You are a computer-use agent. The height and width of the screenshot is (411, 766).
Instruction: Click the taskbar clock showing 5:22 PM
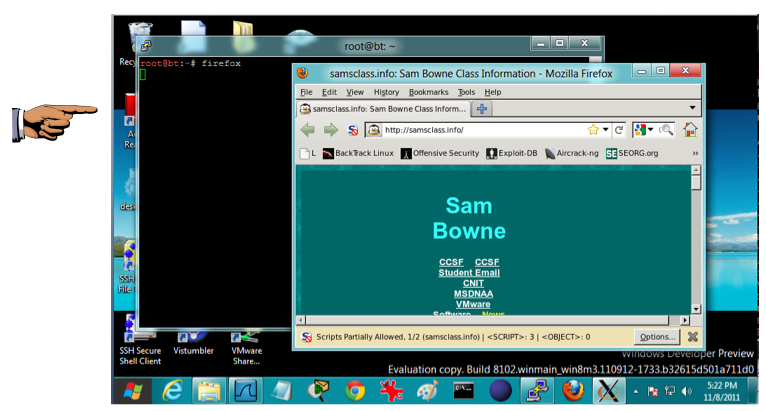pos(722,391)
